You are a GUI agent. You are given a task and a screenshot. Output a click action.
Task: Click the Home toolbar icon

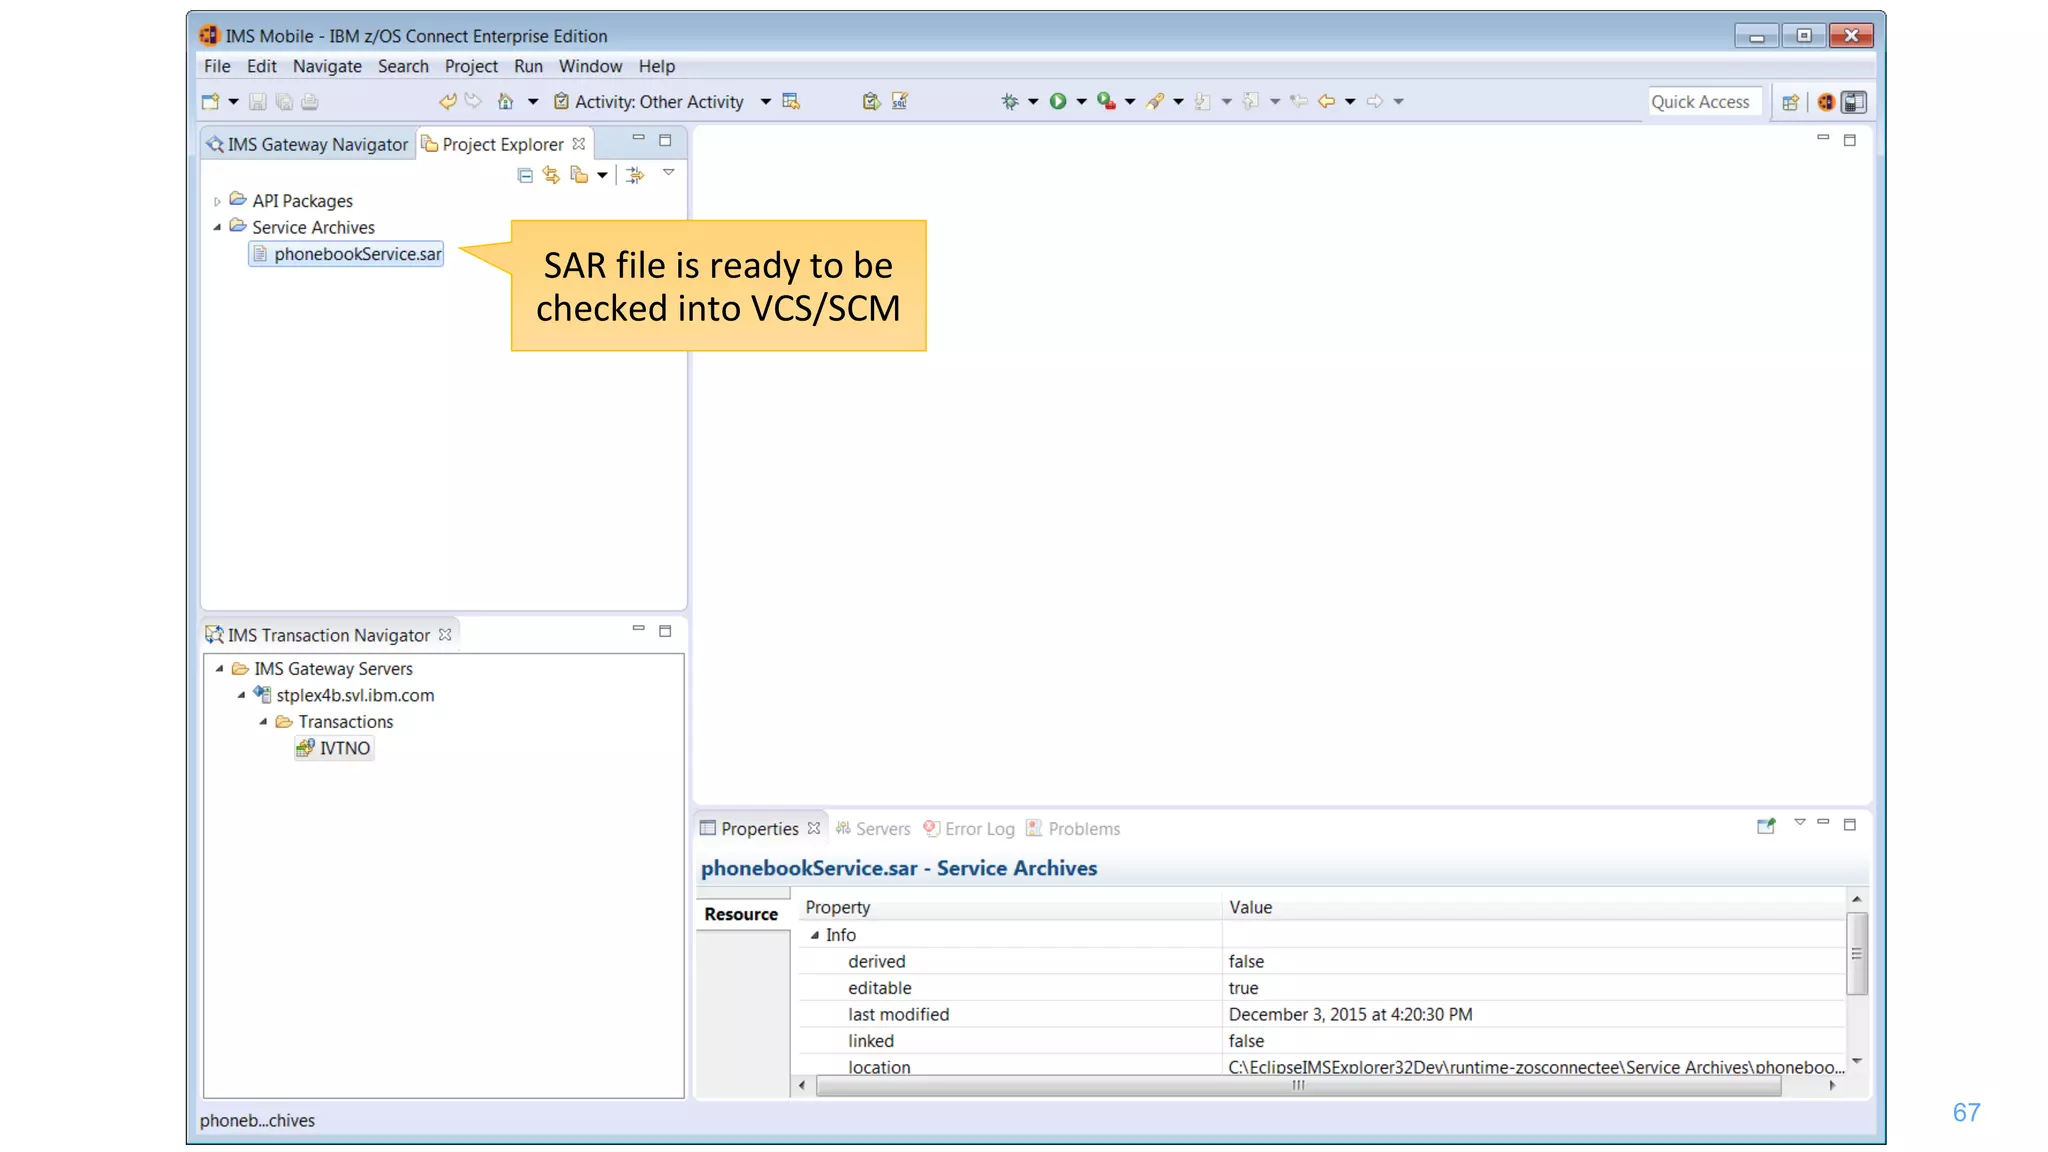(x=505, y=101)
